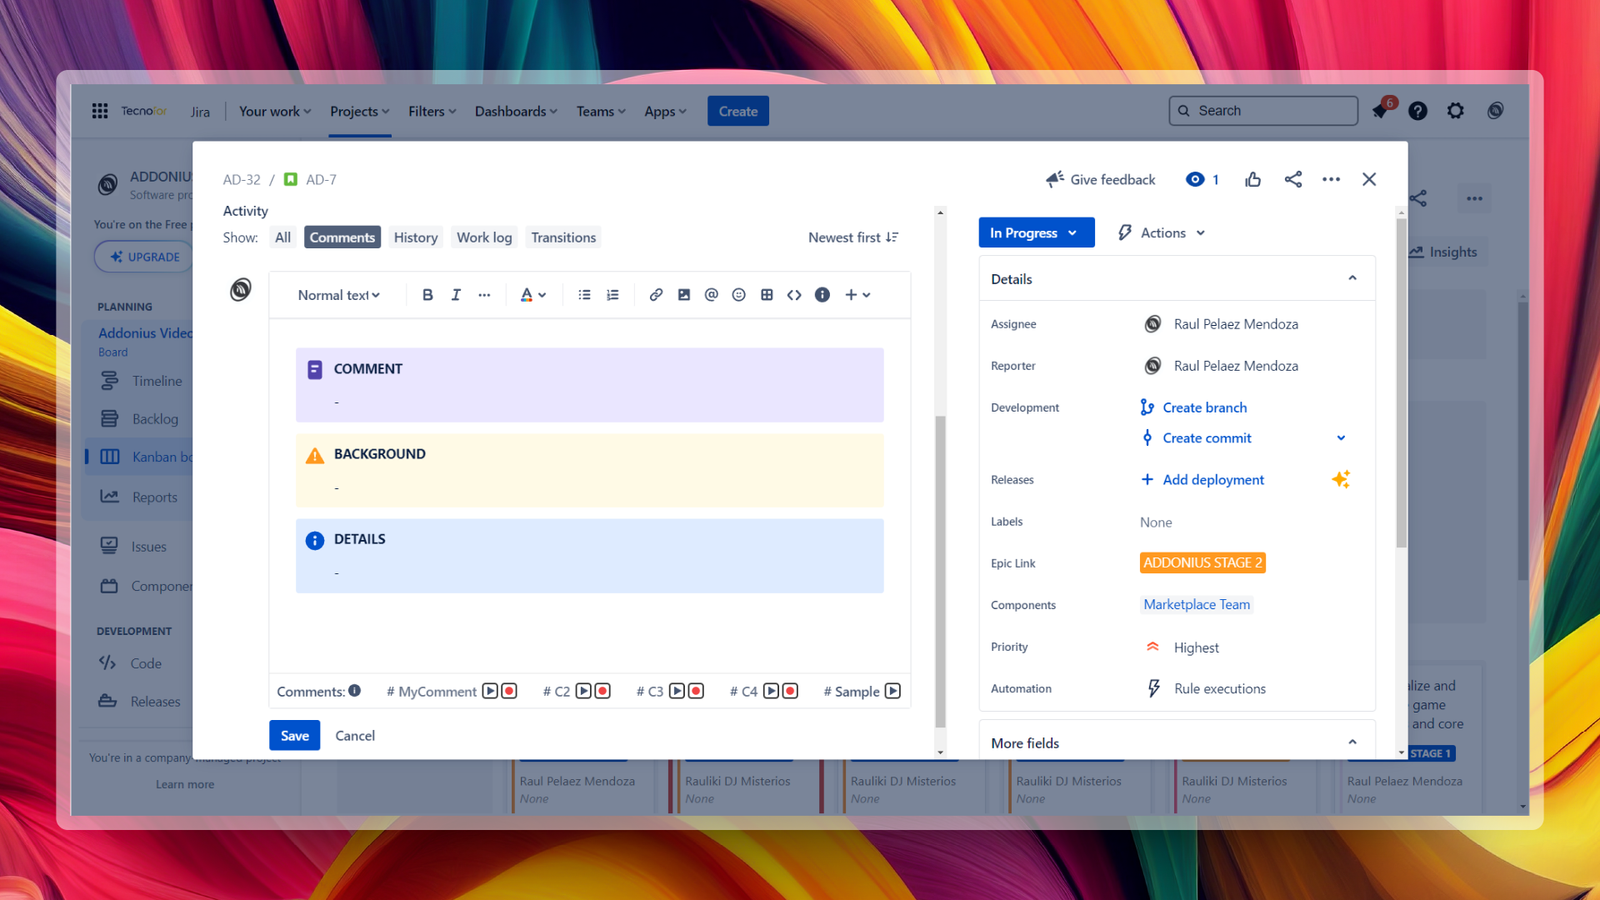Play the C4 comment template
Image resolution: width=1600 pixels, height=900 pixels.
pyautogui.click(x=771, y=691)
